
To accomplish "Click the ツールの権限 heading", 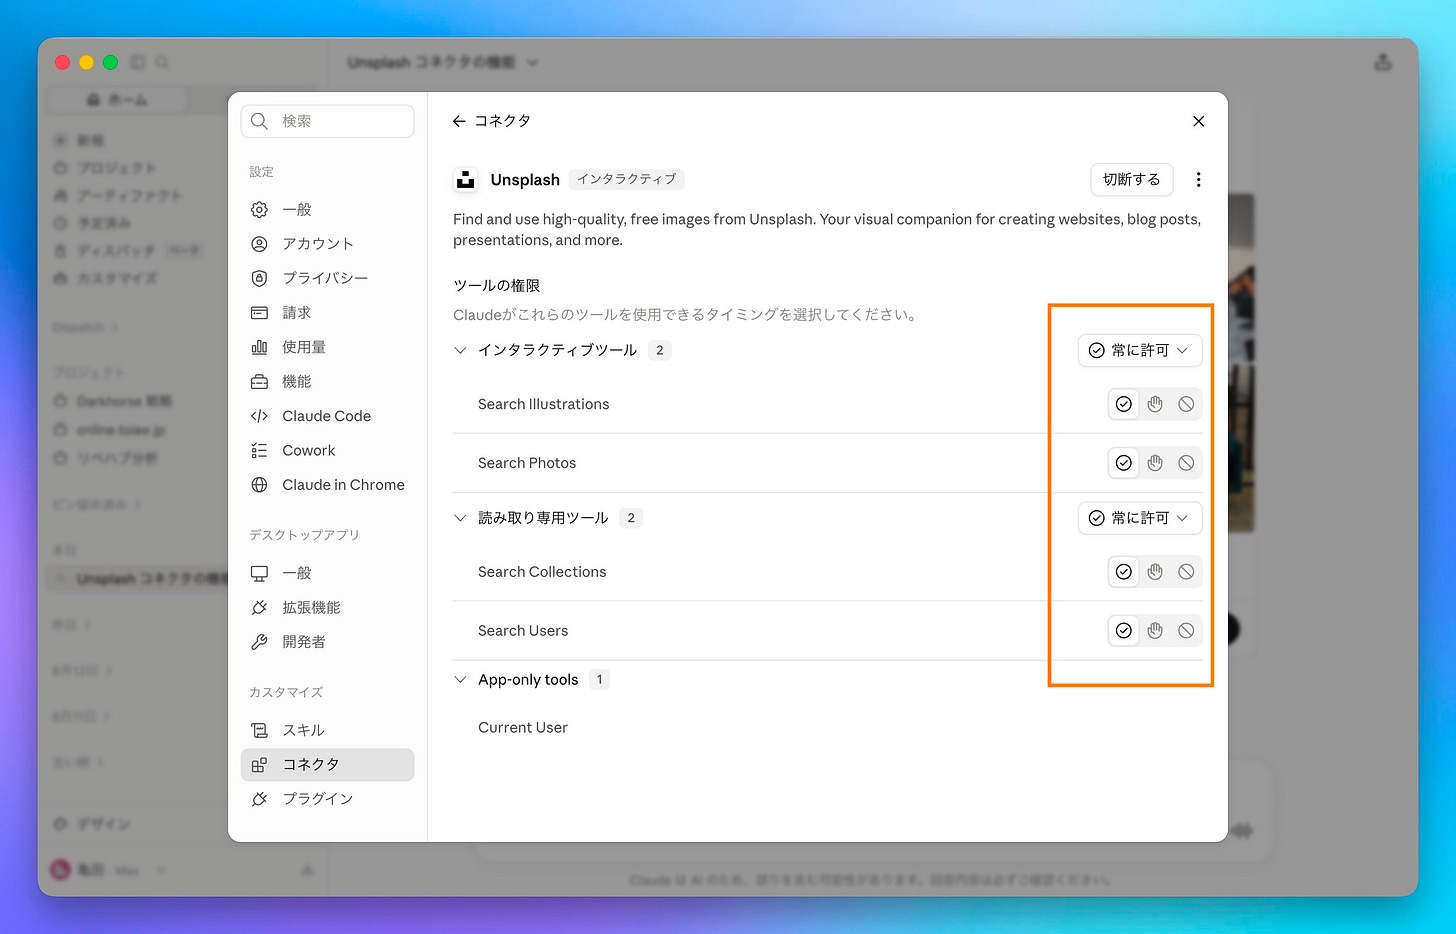I will click(x=497, y=286).
